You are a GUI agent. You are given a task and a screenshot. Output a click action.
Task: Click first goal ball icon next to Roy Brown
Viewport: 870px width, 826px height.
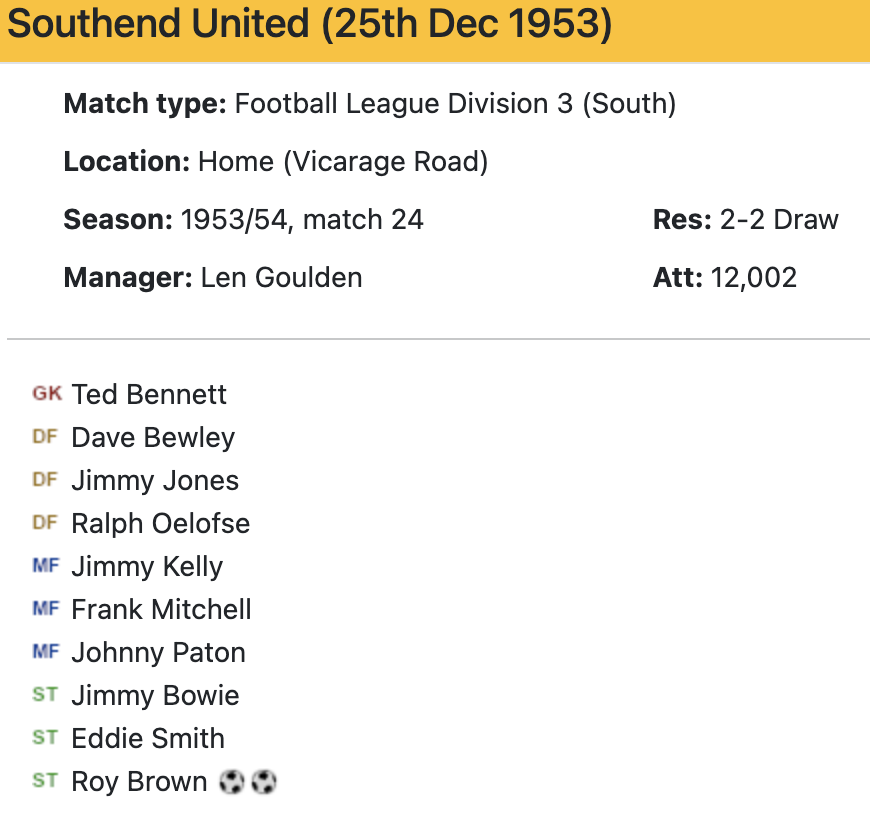click(232, 782)
